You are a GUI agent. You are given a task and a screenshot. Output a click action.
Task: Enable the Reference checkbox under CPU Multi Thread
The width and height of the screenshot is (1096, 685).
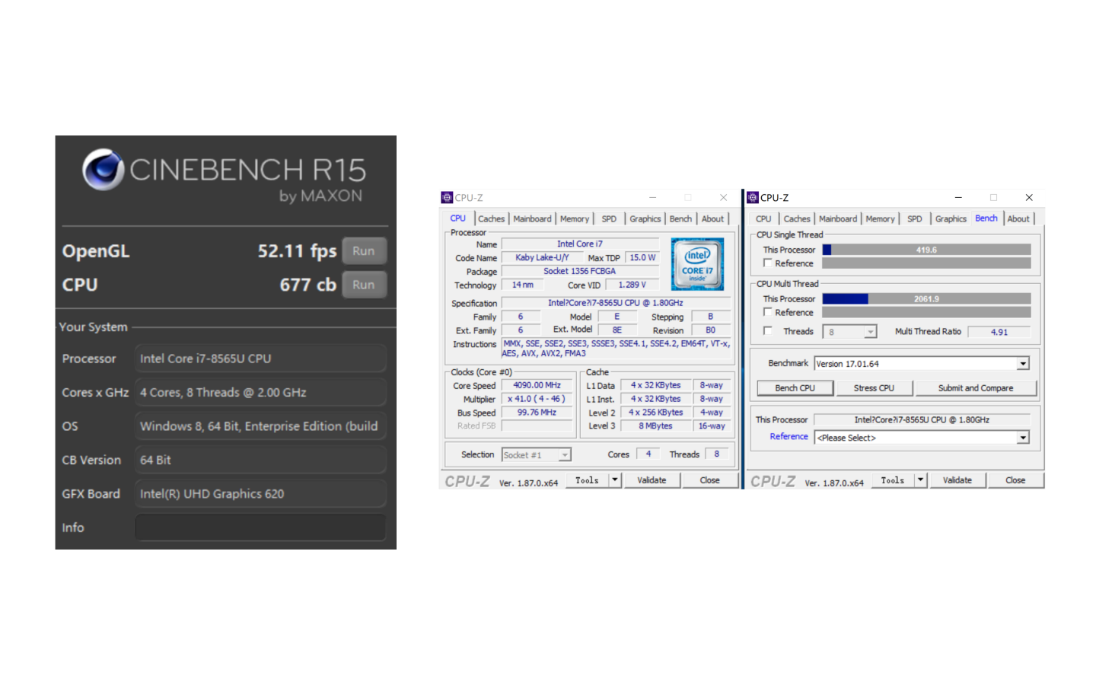pyautogui.click(x=768, y=312)
